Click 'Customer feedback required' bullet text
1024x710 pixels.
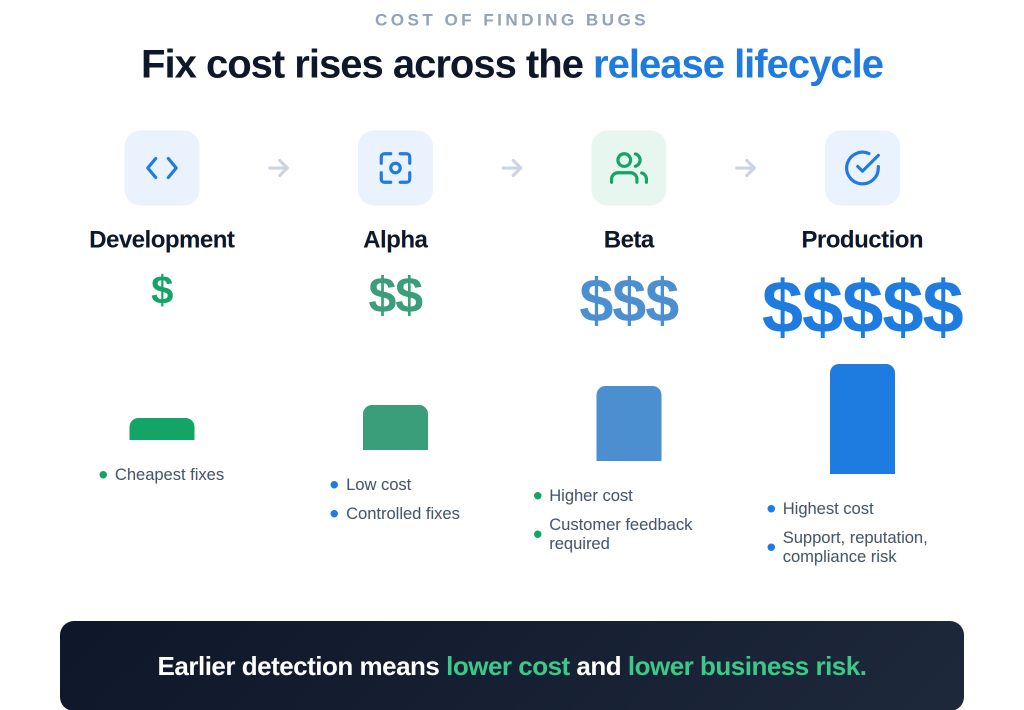coord(620,534)
